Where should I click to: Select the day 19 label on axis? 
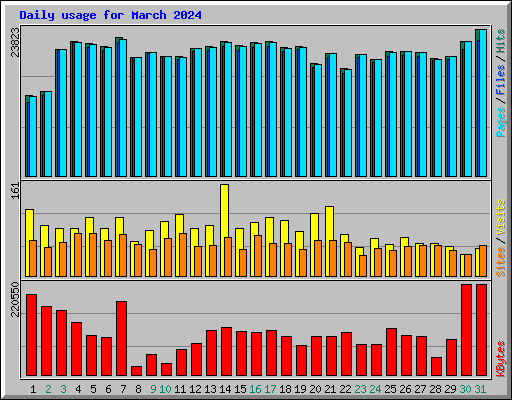[x=300, y=389]
